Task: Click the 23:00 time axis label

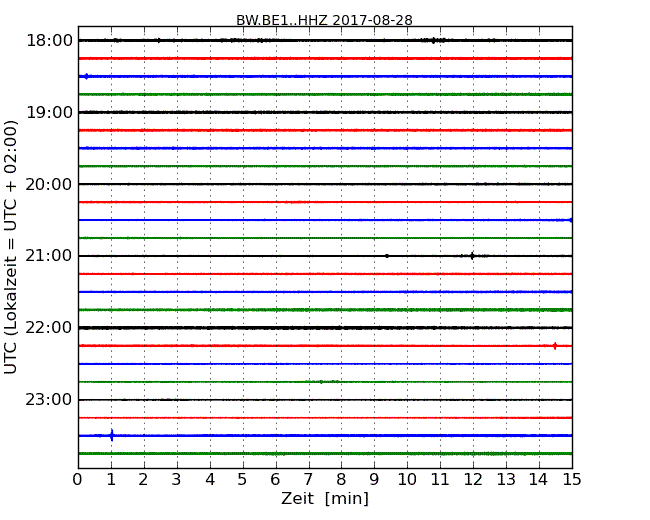Action: click(x=49, y=400)
